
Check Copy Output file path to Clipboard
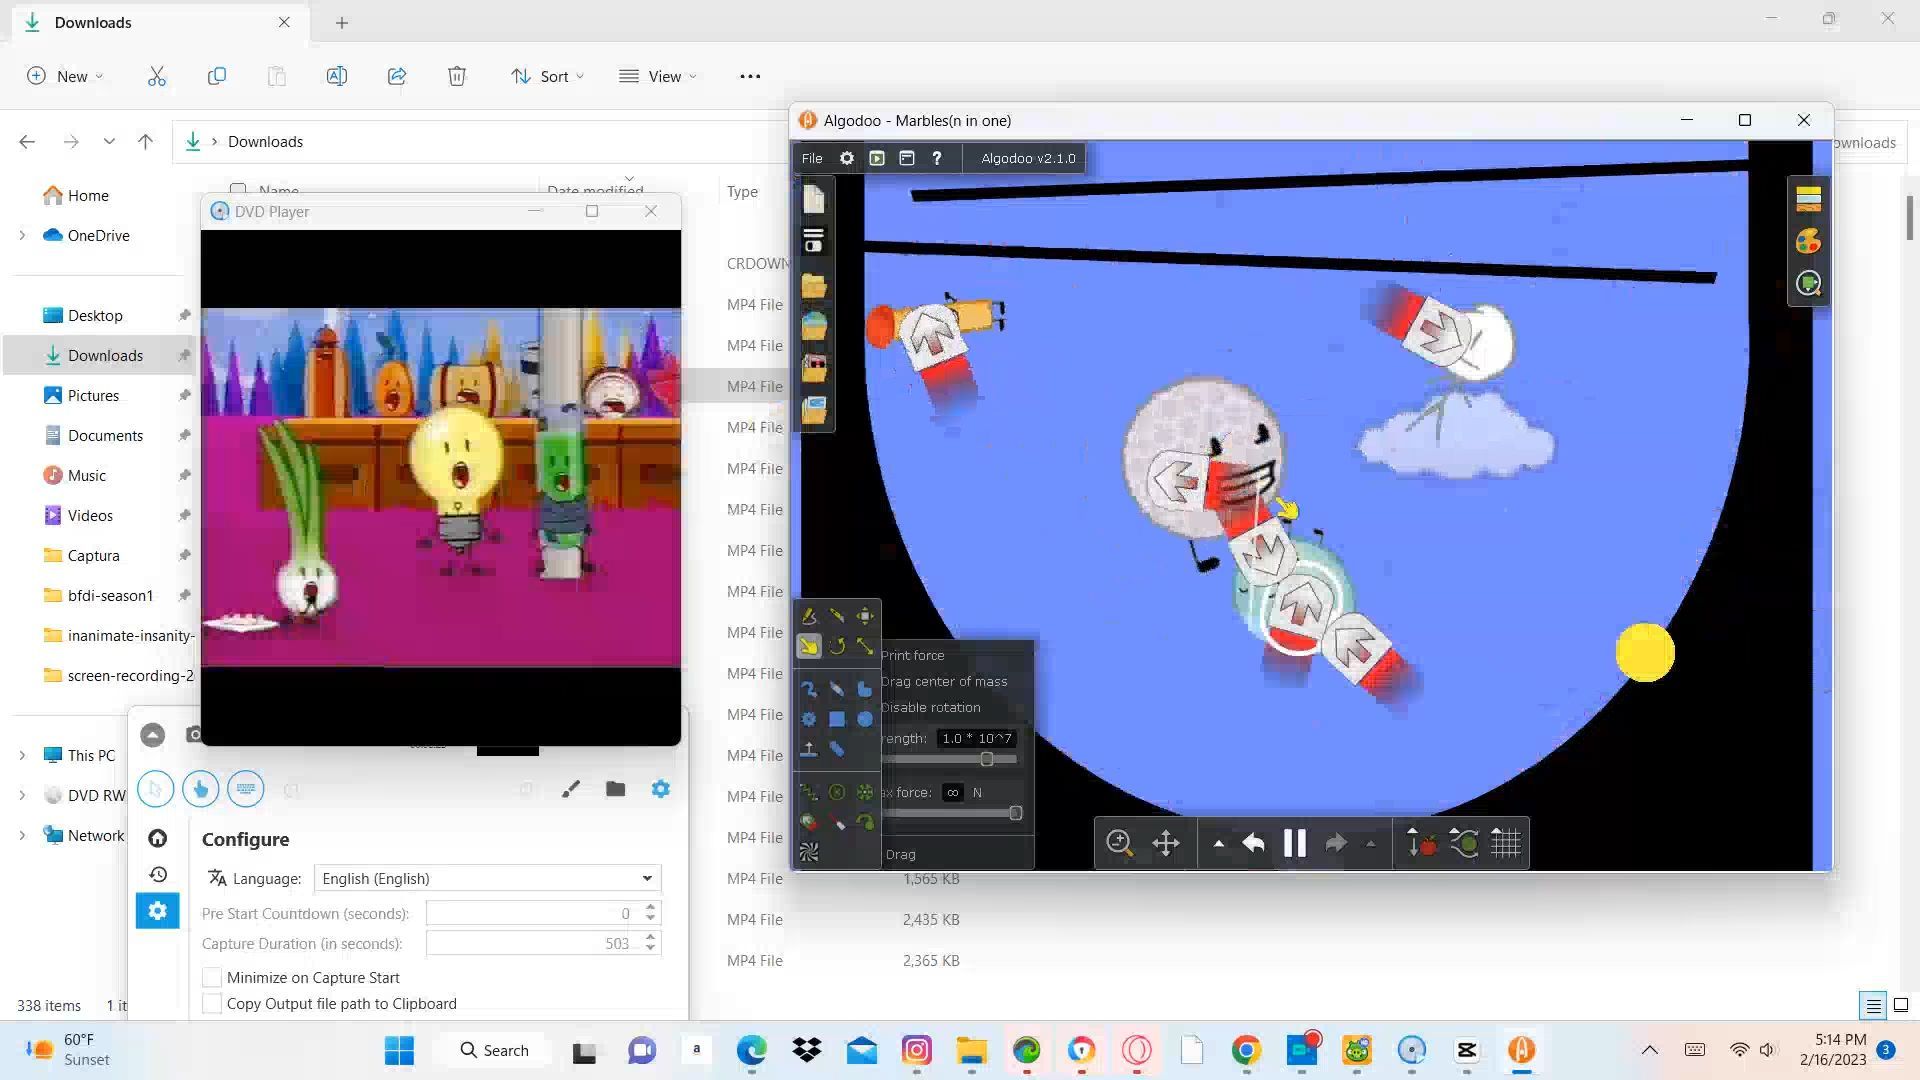point(212,1004)
